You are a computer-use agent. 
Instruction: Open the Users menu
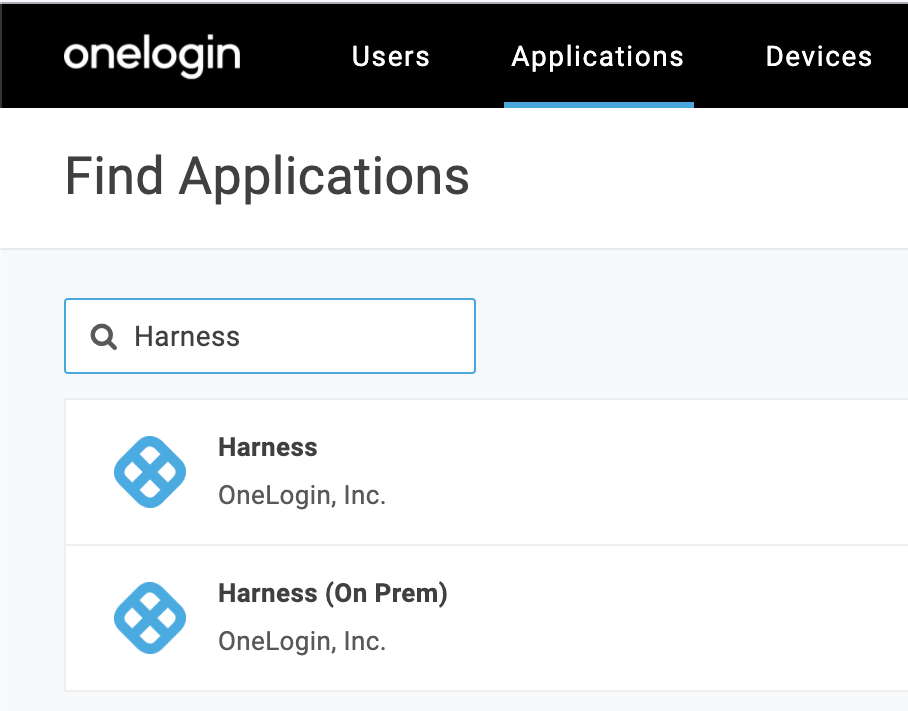(x=391, y=57)
